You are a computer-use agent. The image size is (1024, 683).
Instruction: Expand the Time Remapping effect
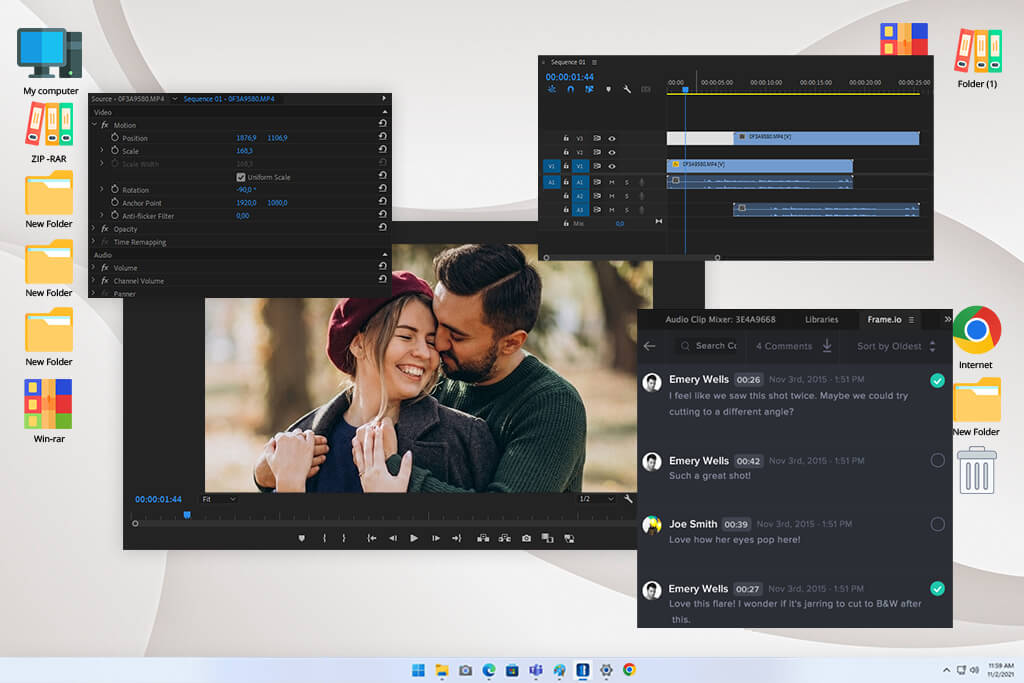[94, 242]
